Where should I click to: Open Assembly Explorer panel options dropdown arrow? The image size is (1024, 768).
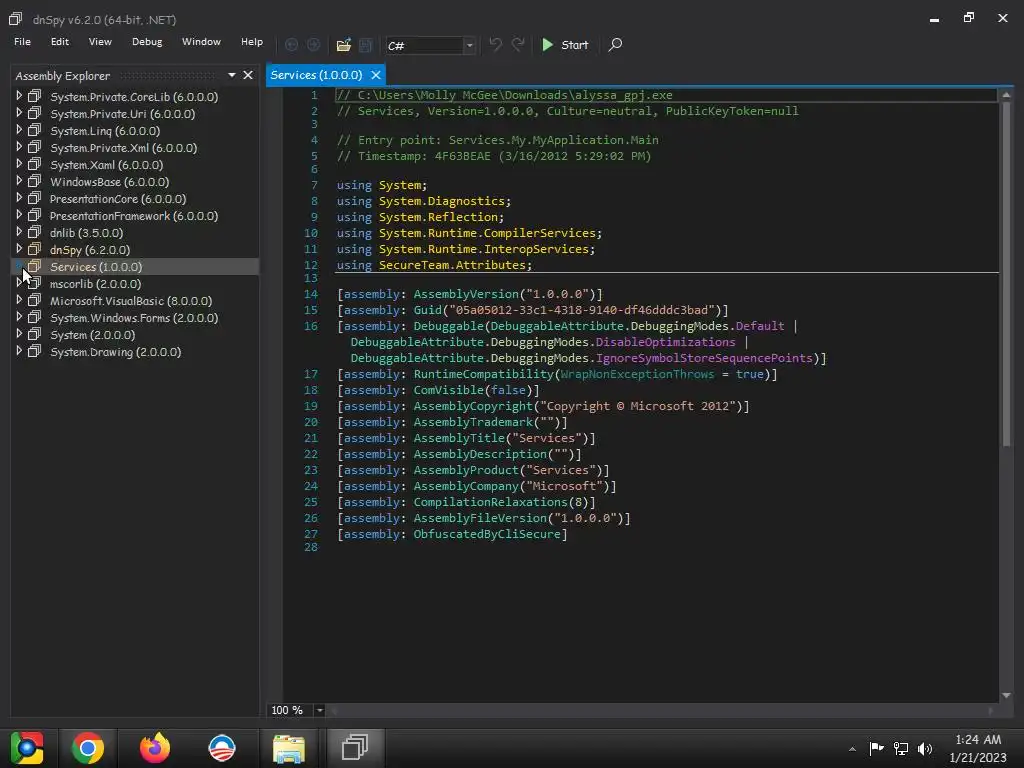(x=232, y=75)
